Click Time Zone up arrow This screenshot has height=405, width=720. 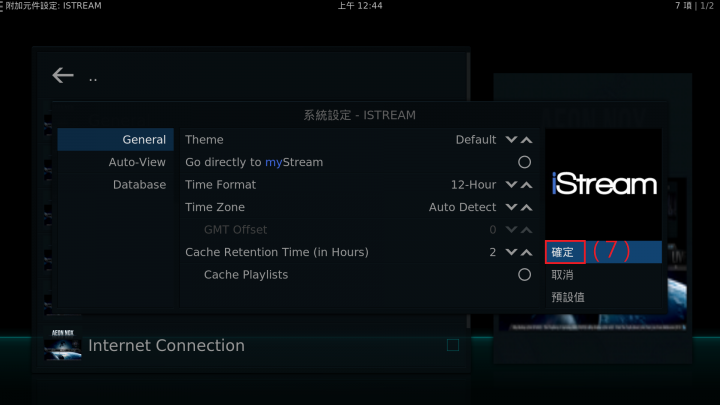coord(527,207)
